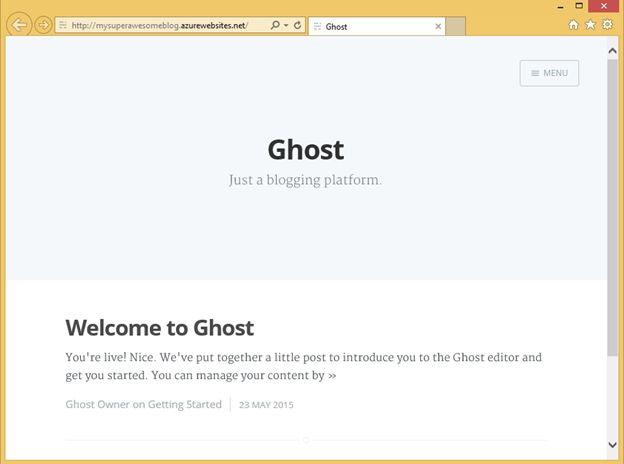Click the » read more link
This screenshot has height=464, width=624.
(332, 376)
